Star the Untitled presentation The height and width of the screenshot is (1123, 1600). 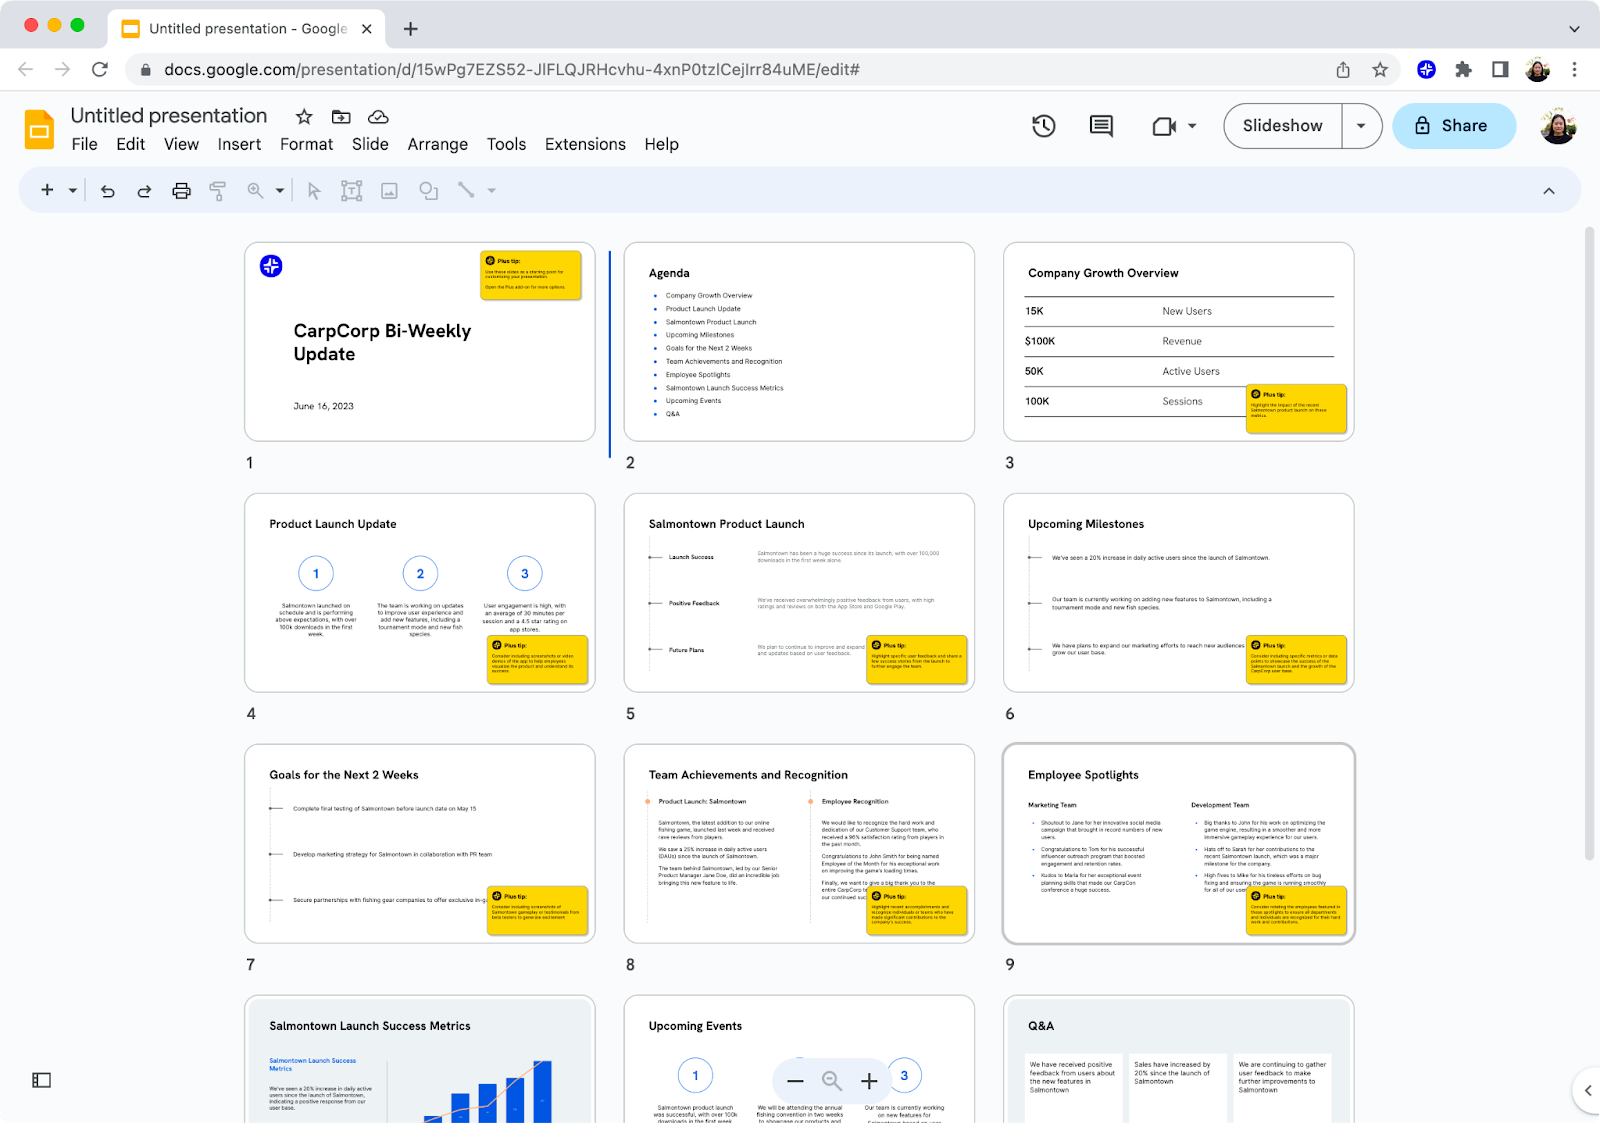304,117
